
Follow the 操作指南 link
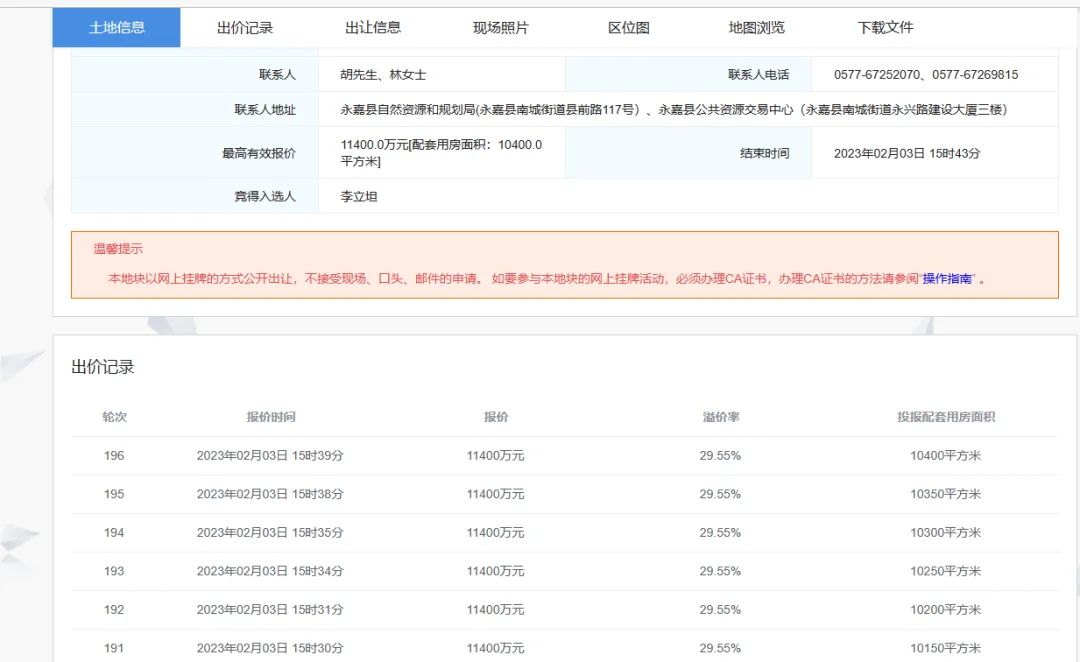click(947, 278)
